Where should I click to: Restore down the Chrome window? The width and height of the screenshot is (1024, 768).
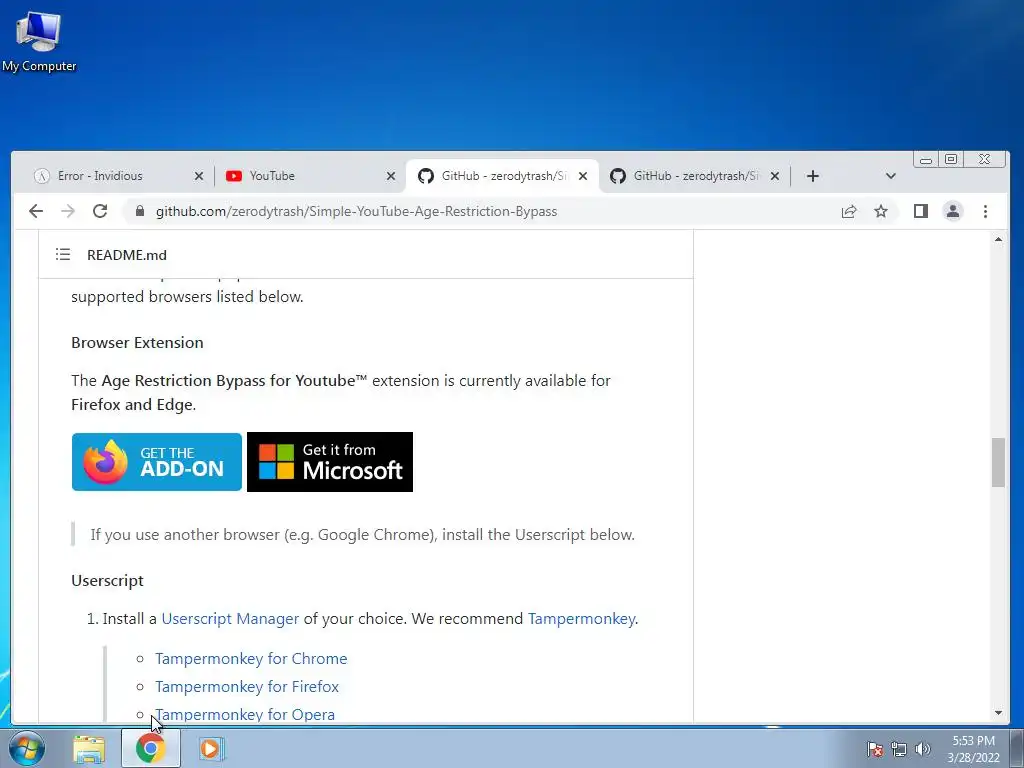coord(951,159)
